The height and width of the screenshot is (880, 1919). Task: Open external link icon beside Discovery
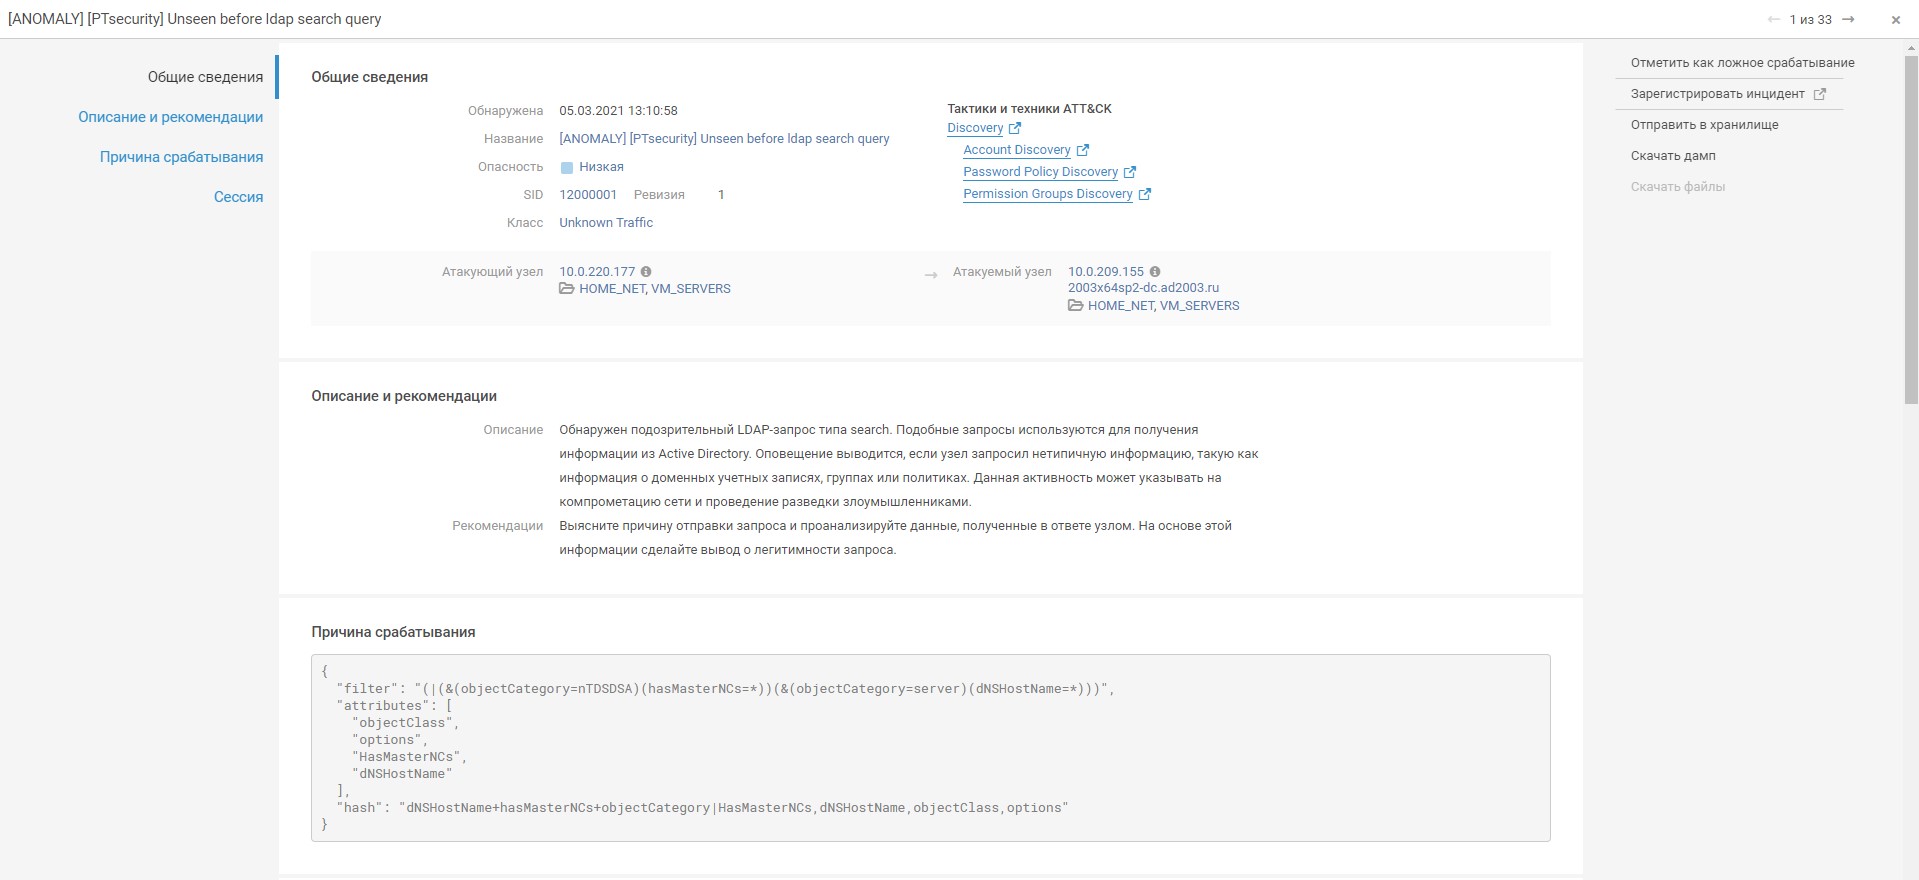[x=1015, y=128]
